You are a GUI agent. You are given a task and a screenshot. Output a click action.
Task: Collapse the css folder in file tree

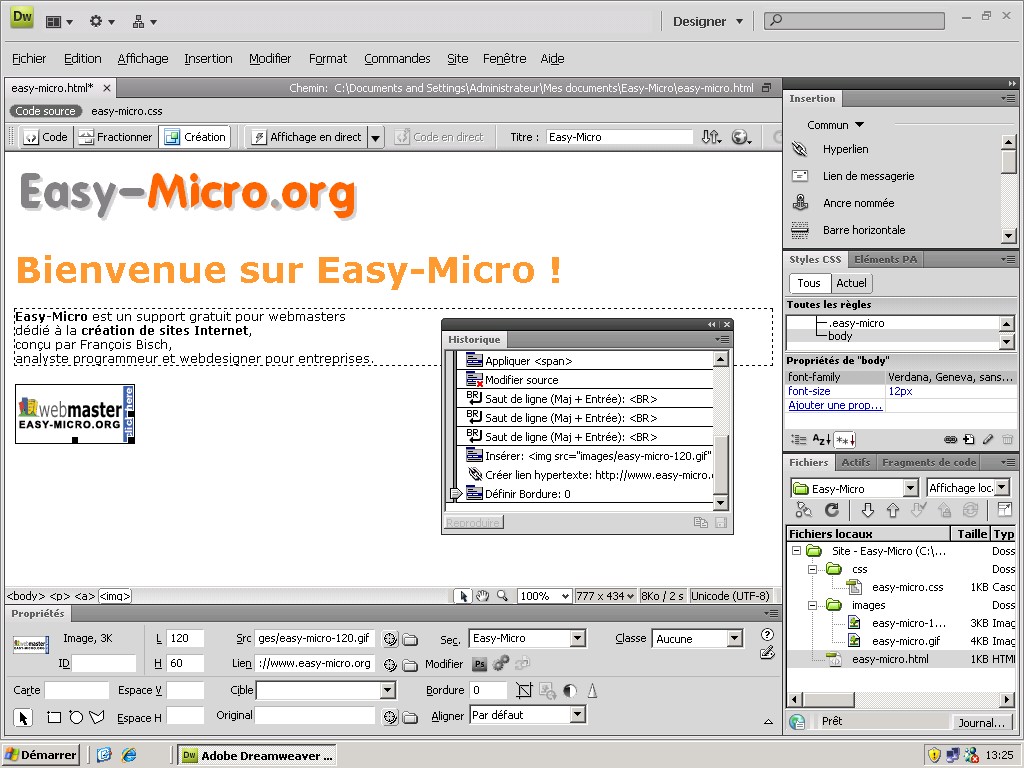click(812, 569)
